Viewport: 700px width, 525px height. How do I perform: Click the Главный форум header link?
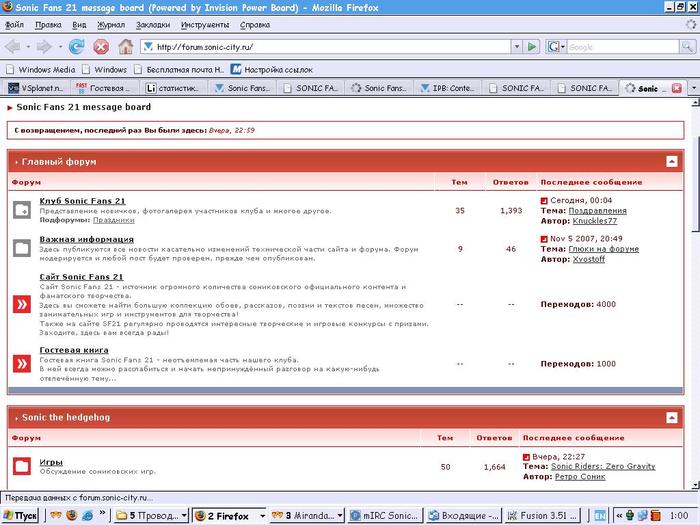59,162
